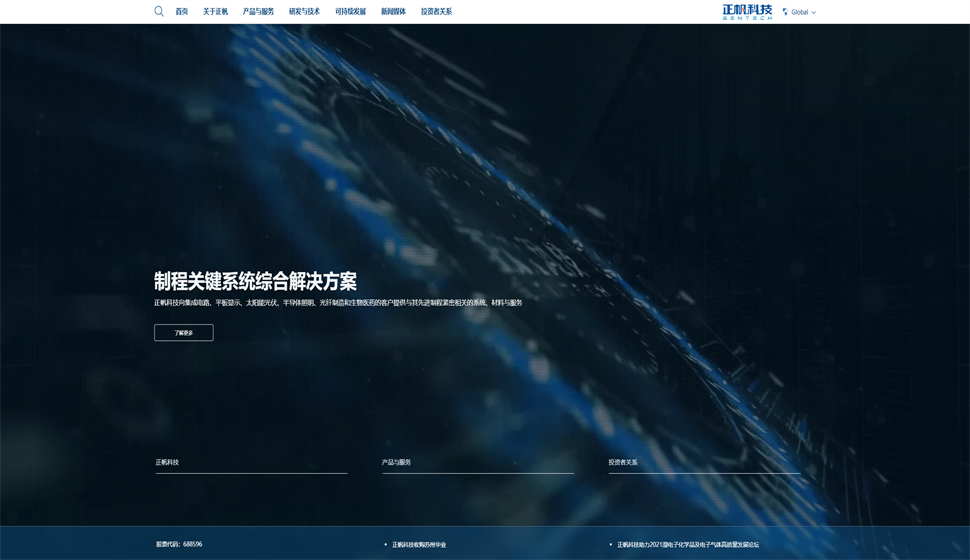Select 研发与技术 in the navigation bar
970x560 pixels.
pos(304,12)
